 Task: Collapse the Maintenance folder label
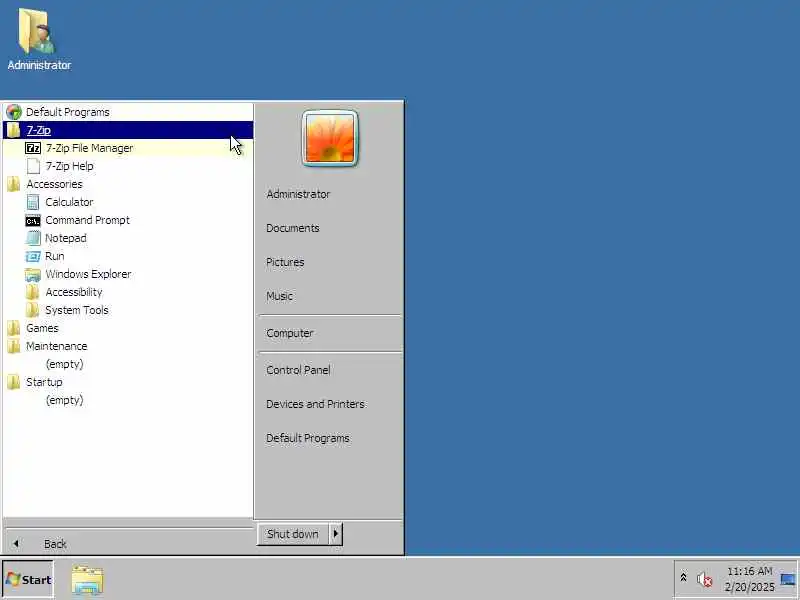point(57,346)
